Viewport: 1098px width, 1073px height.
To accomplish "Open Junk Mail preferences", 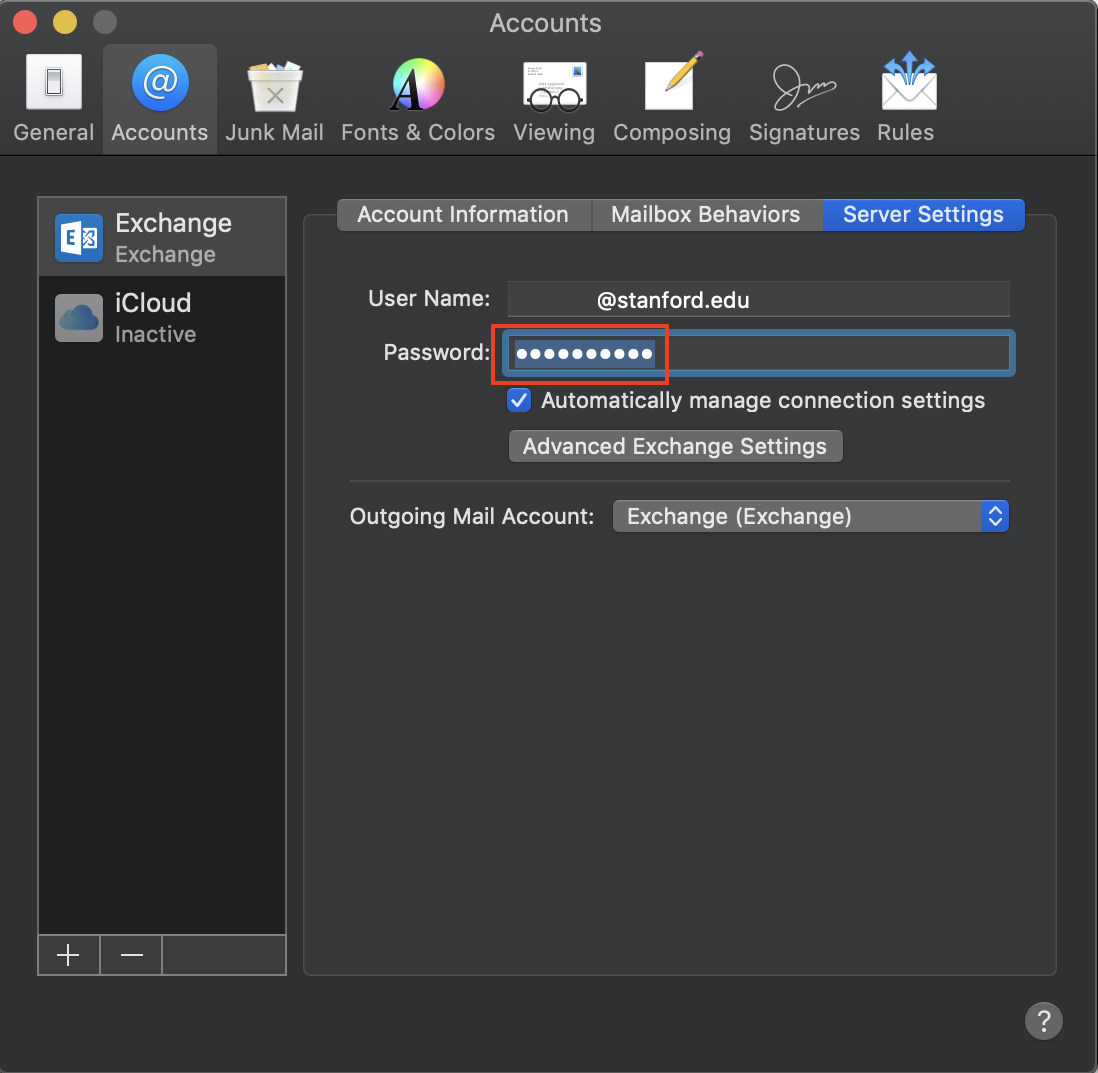I will coord(274,99).
